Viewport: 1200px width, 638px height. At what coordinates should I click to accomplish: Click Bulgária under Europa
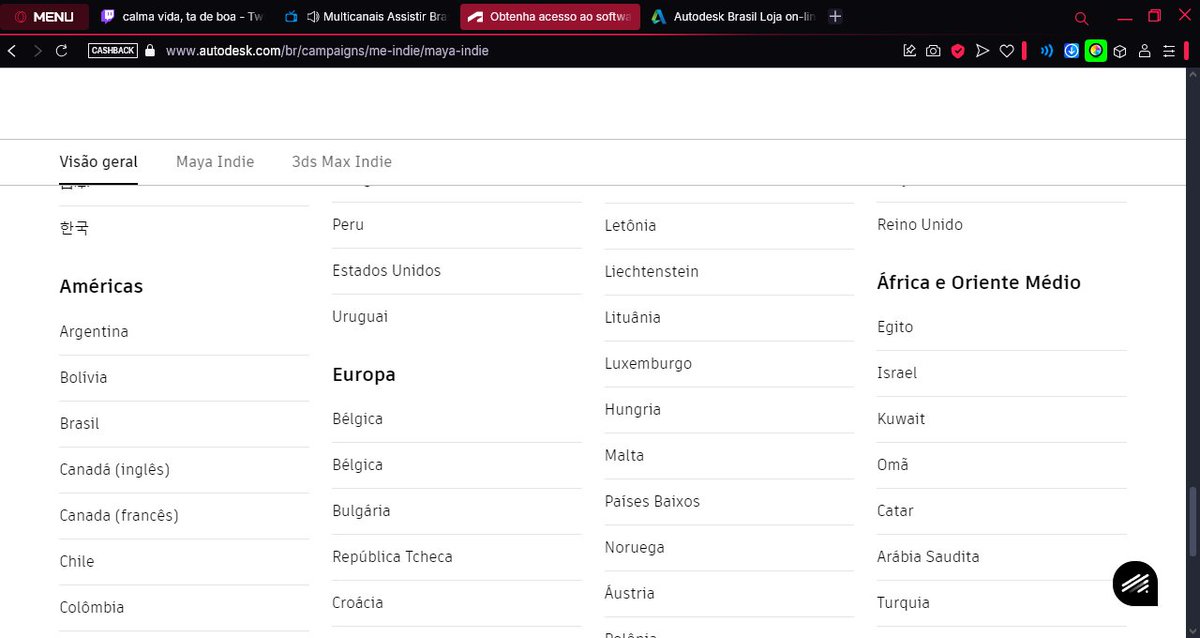(x=361, y=511)
